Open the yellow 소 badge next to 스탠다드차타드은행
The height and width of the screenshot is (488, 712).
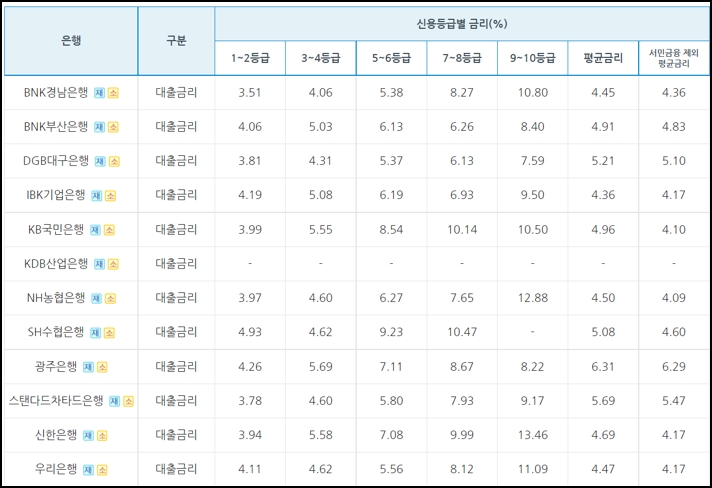[x=129, y=401]
